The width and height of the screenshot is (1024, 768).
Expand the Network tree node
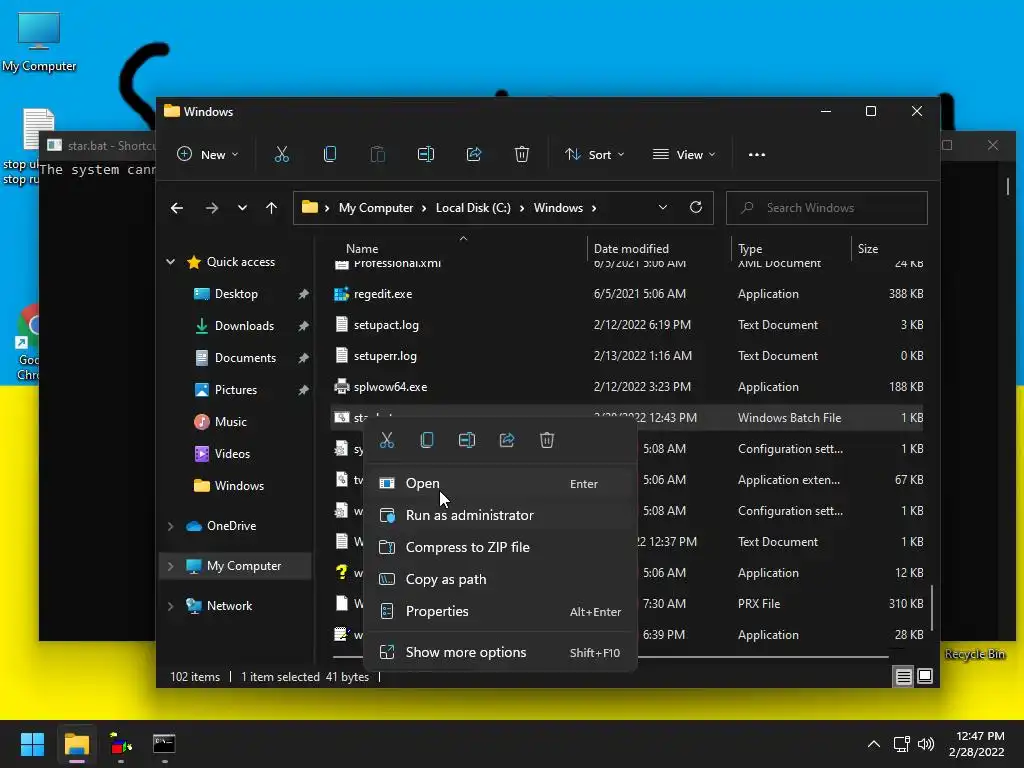[170, 606]
